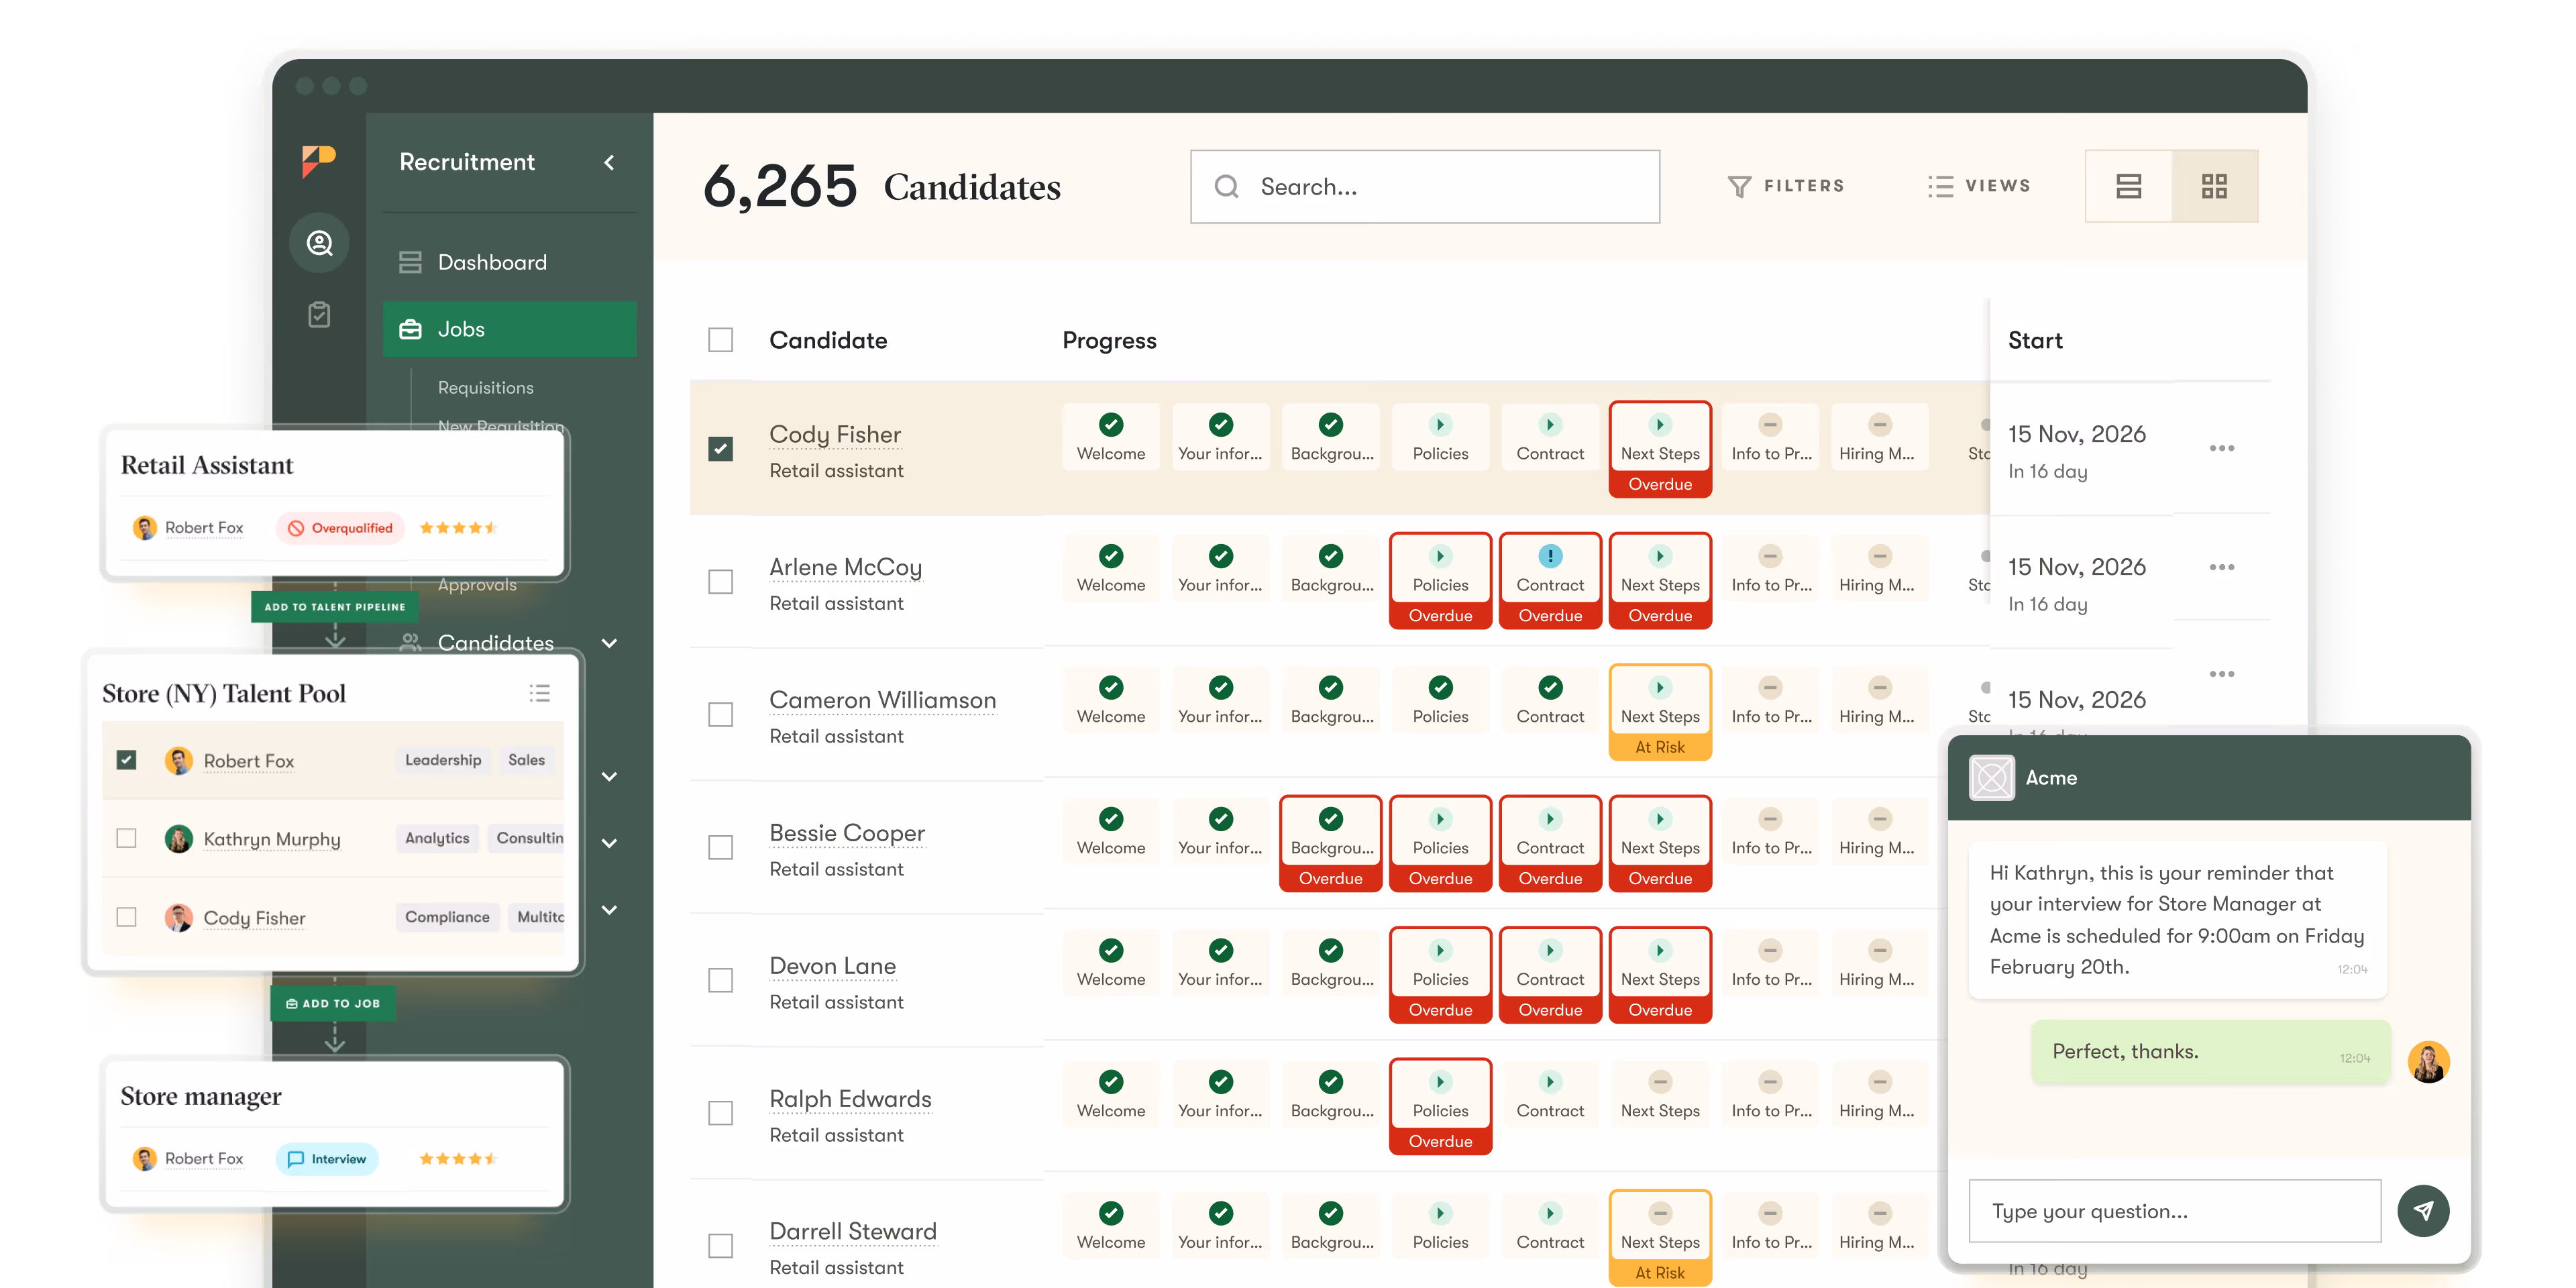Check Ralph Edwards row checkbox
The image size is (2576, 1288).
point(720,1114)
